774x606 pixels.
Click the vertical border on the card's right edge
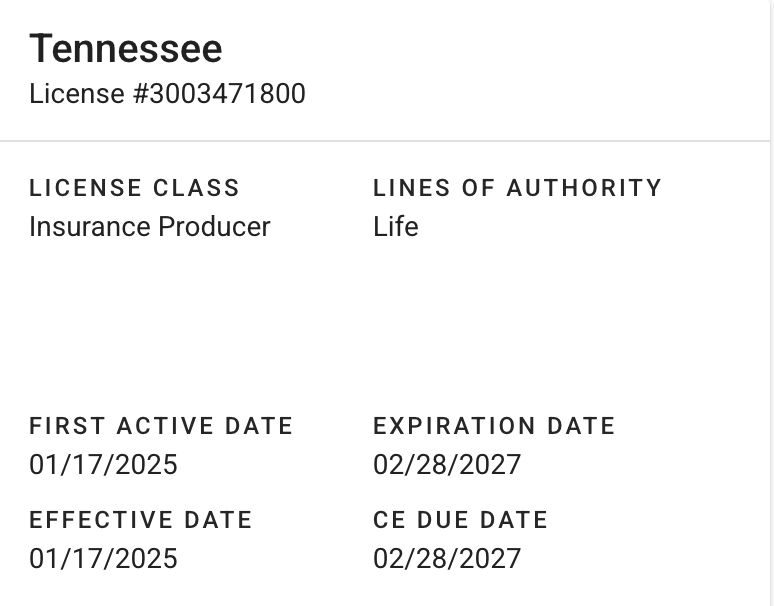pos(770,300)
